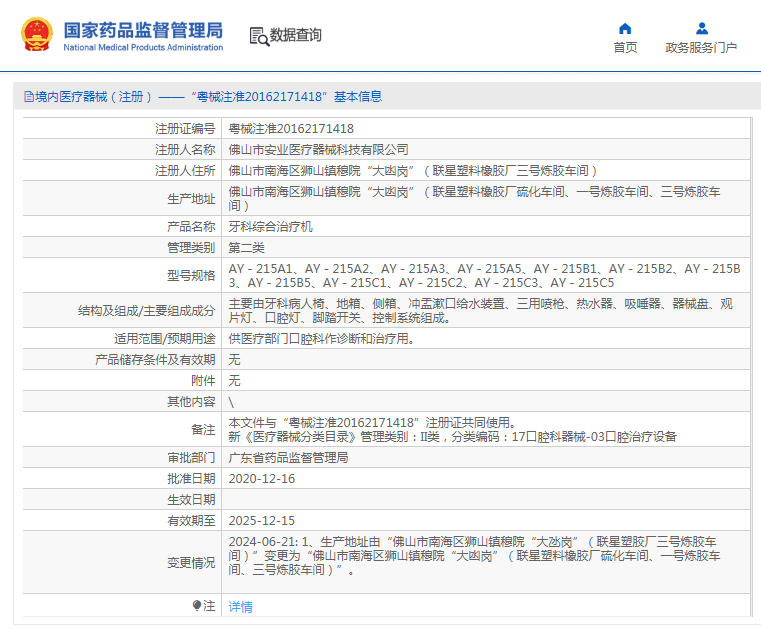The height and width of the screenshot is (630, 761).
Task: Open 政务服务门户 portal link
Action: [x=701, y=48]
